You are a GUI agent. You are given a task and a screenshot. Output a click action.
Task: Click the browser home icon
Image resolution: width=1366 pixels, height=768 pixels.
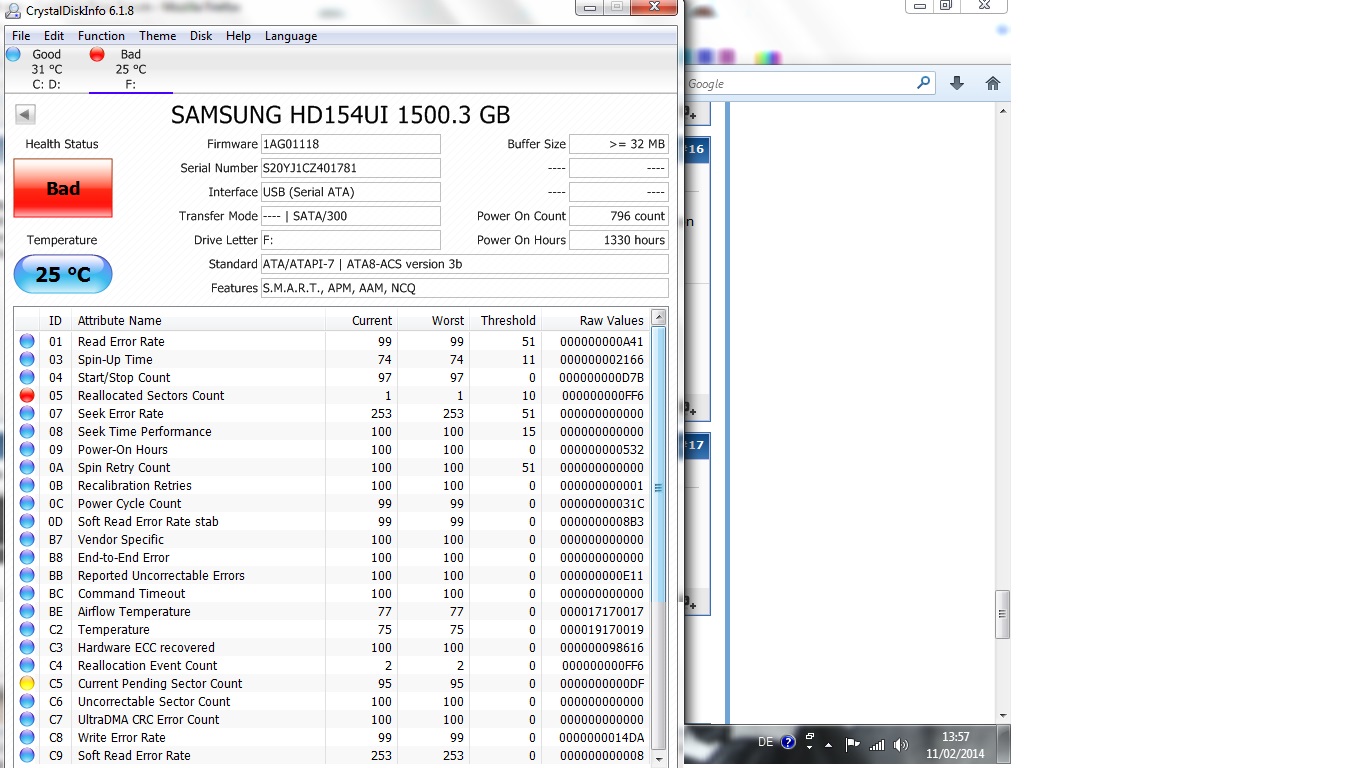point(992,84)
